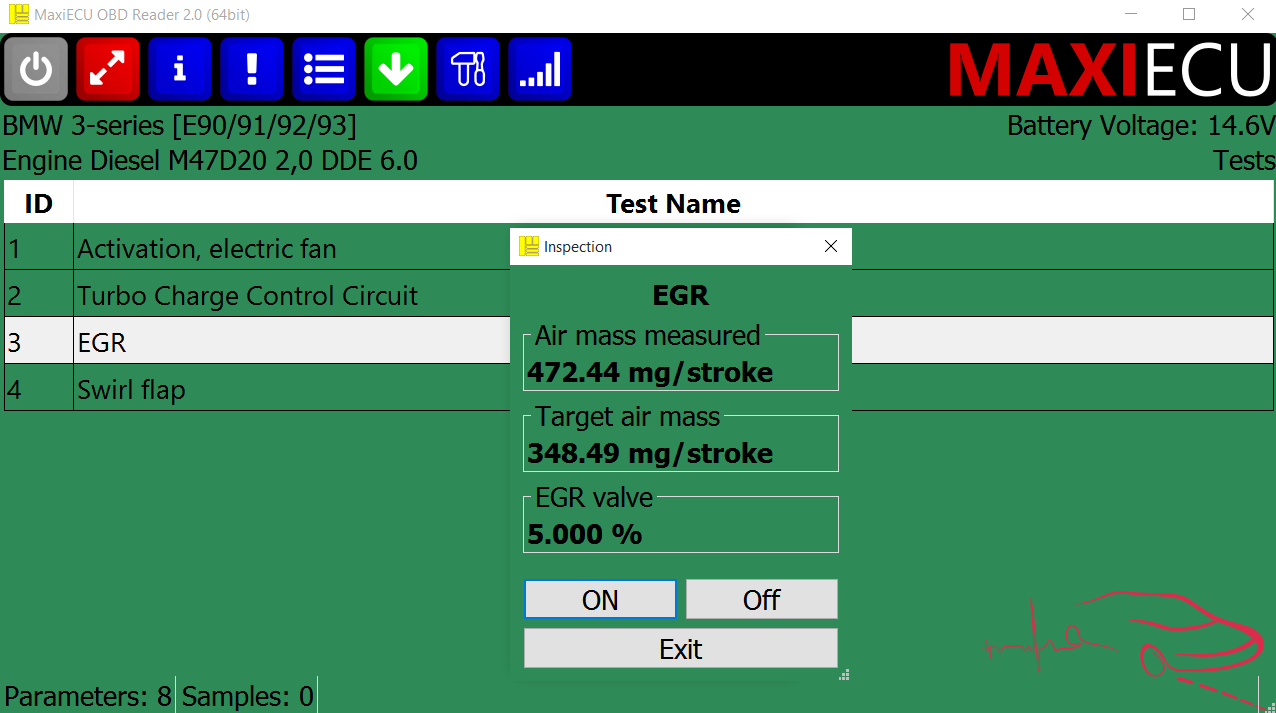
Task: Open the blue list icon
Action: 324,69
